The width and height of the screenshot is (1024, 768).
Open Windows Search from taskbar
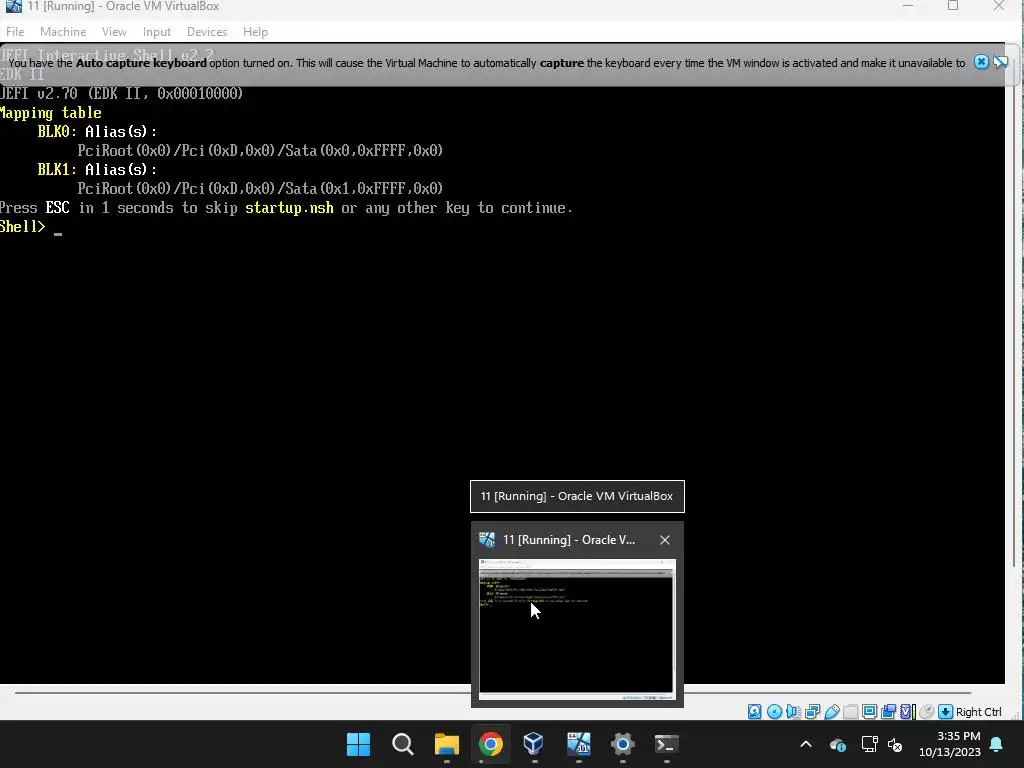tap(403, 744)
